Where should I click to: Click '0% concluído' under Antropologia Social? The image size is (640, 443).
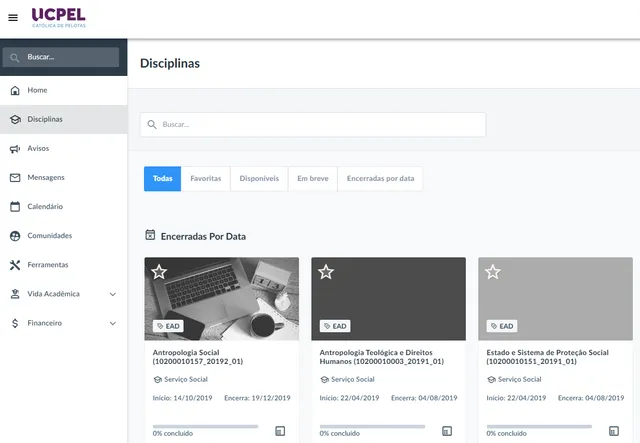click(x=173, y=433)
